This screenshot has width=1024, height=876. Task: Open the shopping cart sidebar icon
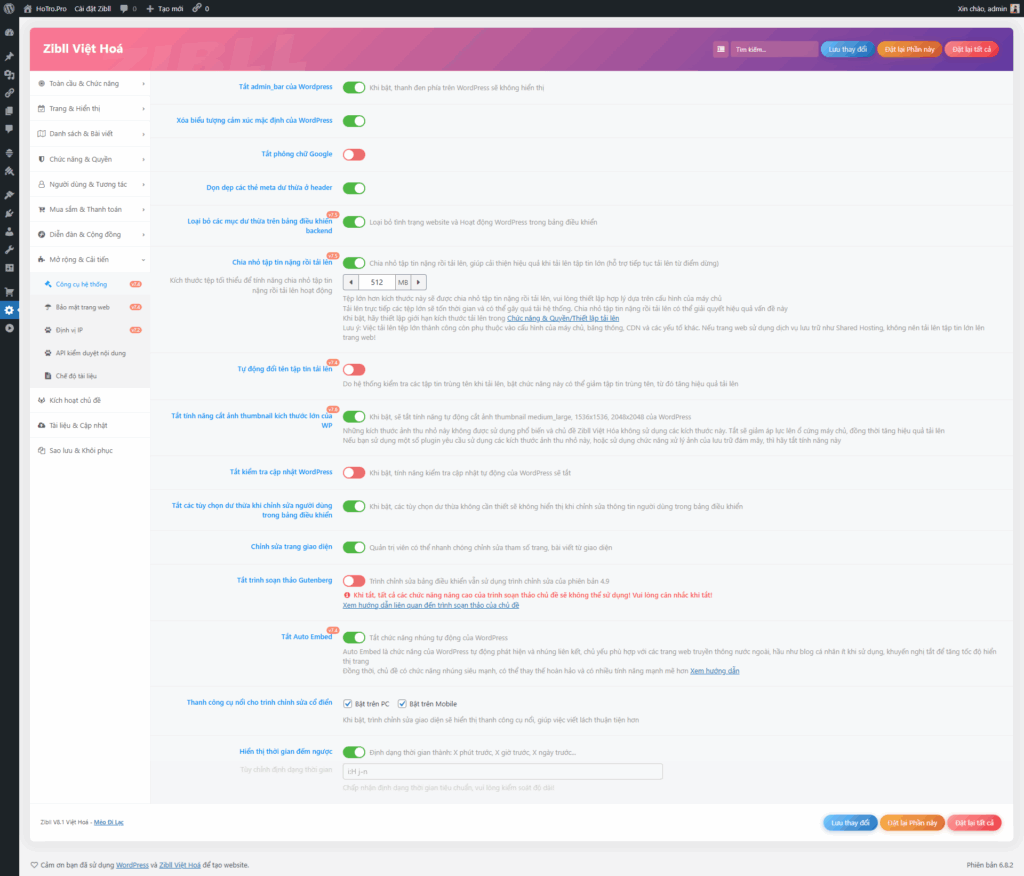pos(9,291)
